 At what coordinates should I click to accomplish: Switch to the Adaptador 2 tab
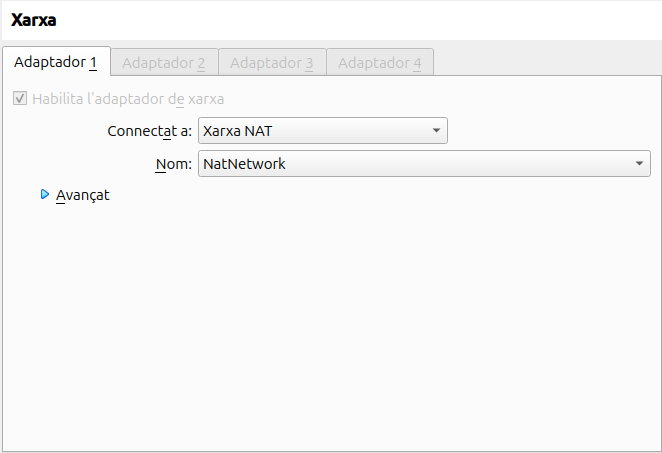163,63
